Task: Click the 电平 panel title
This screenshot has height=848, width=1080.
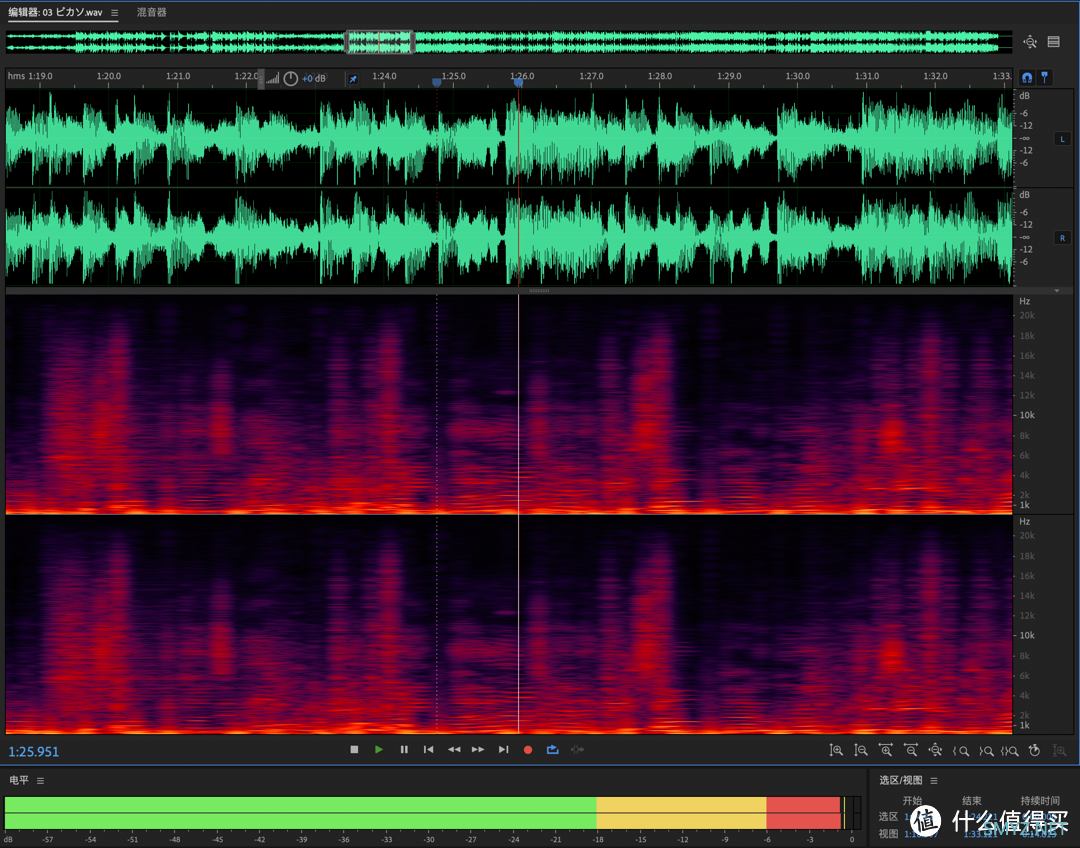Action: tap(19, 780)
